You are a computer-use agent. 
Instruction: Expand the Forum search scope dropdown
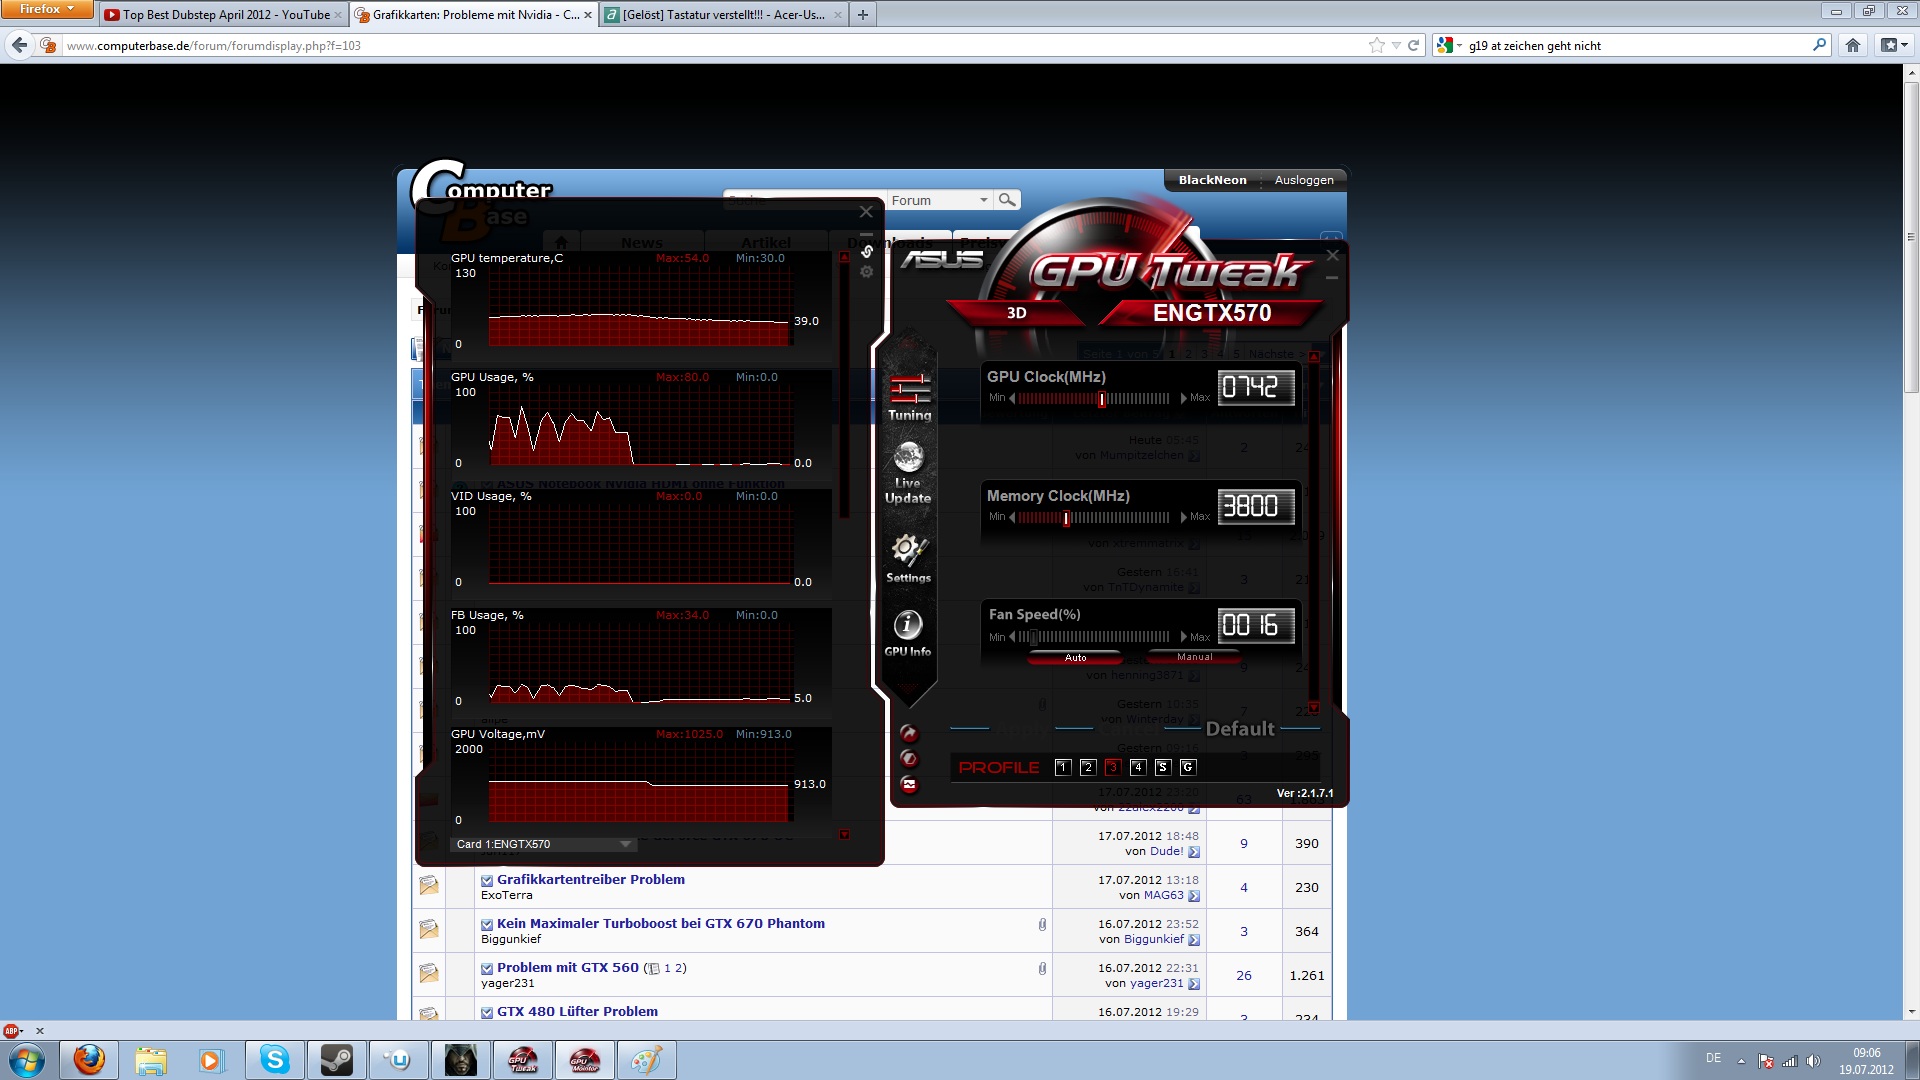pyautogui.click(x=984, y=200)
